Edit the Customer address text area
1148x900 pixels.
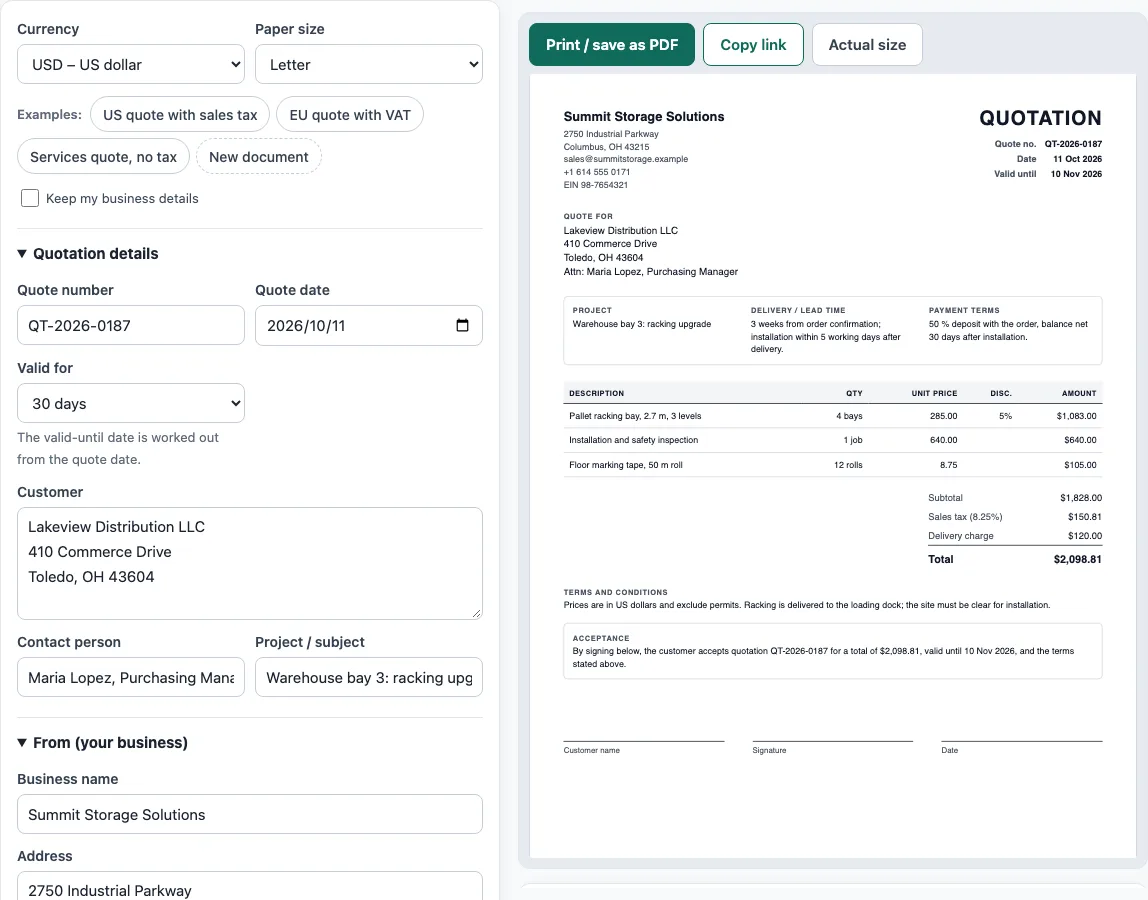coord(250,563)
